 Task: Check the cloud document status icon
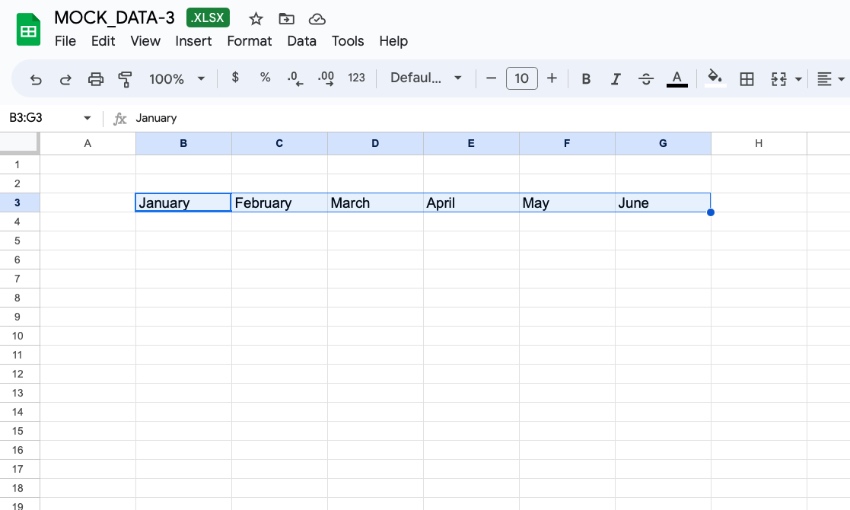point(317,20)
